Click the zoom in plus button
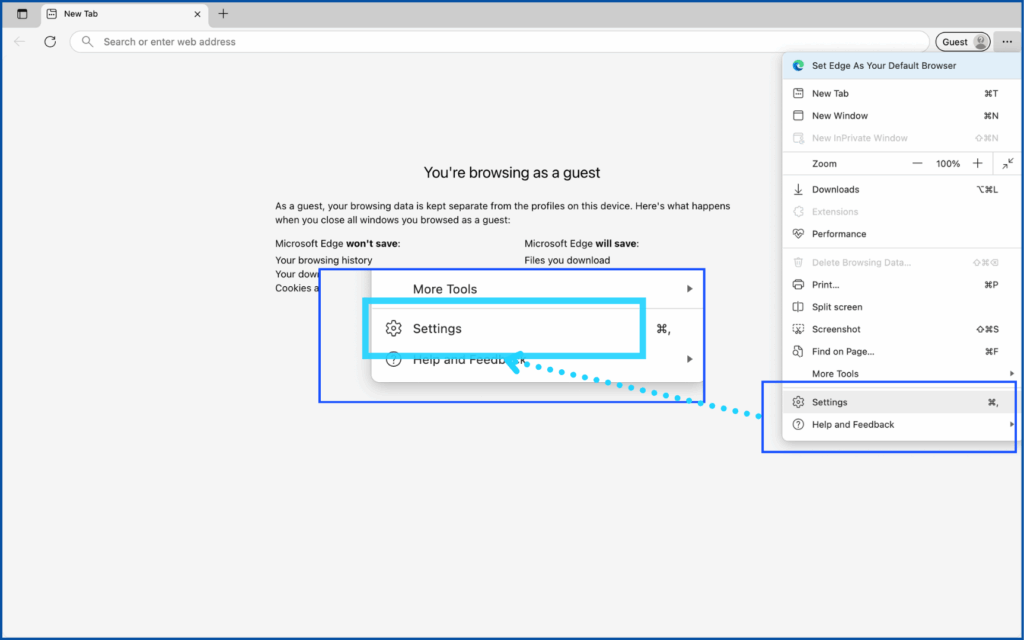 click(x=977, y=163)
